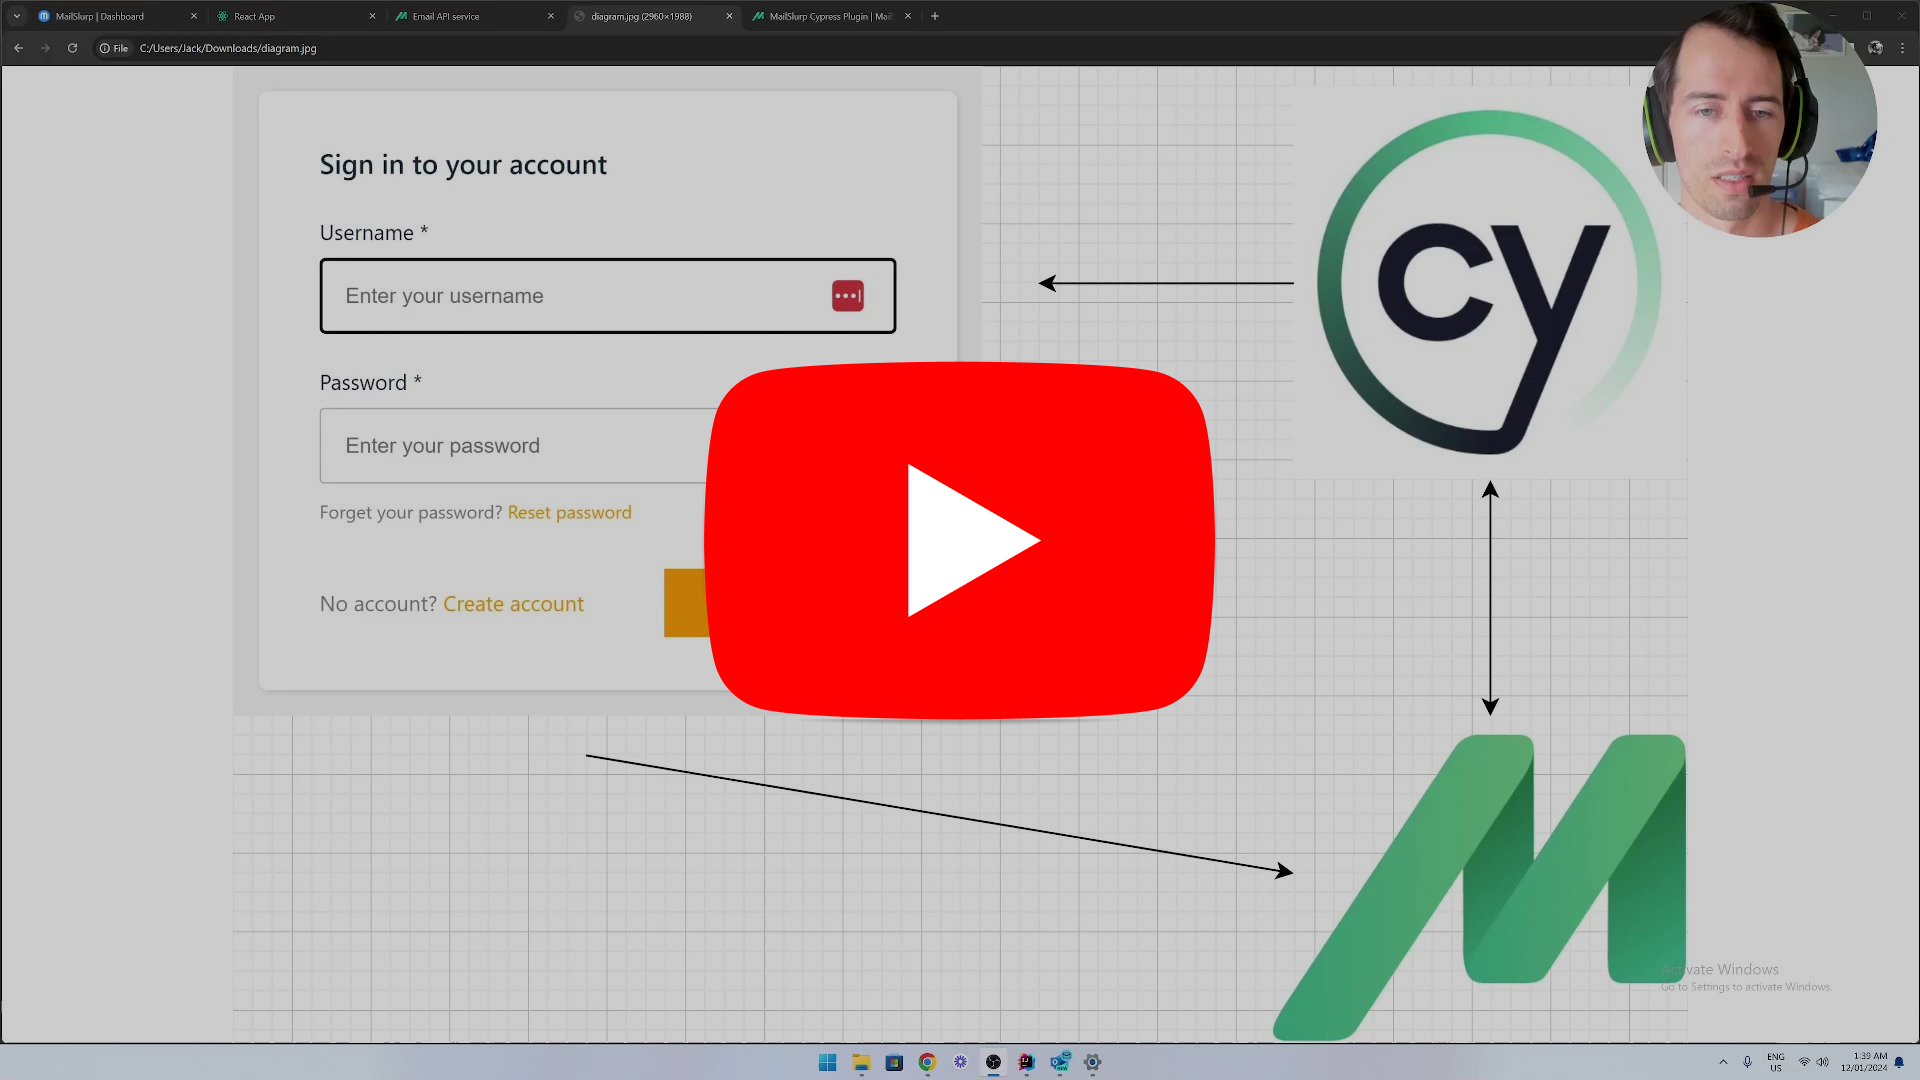
Task: Follow the Create account link
Action: (x=513, y=604)
